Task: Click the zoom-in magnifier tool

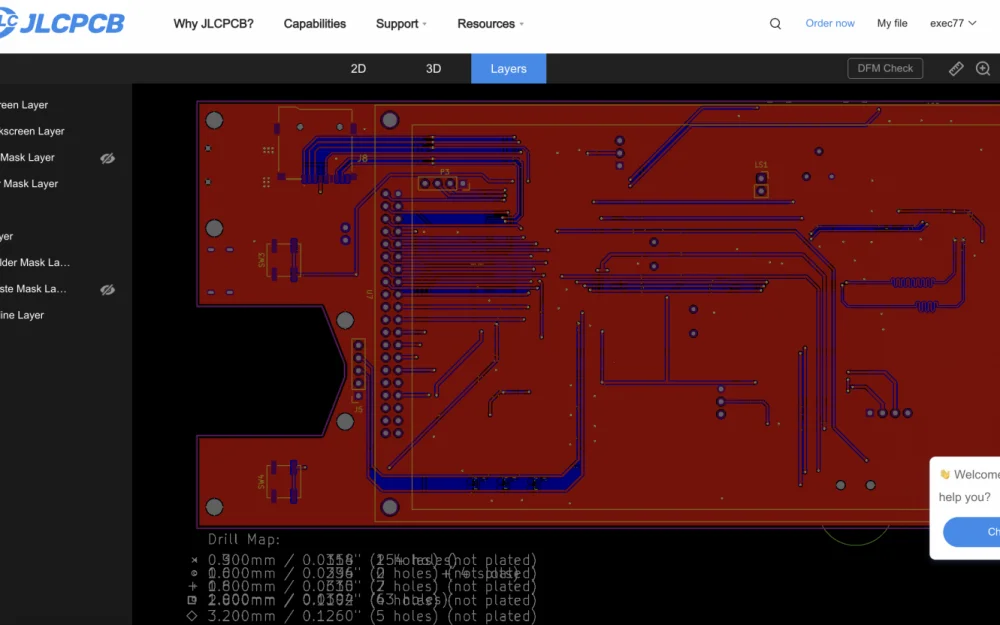Action: [x=982, y=68]
